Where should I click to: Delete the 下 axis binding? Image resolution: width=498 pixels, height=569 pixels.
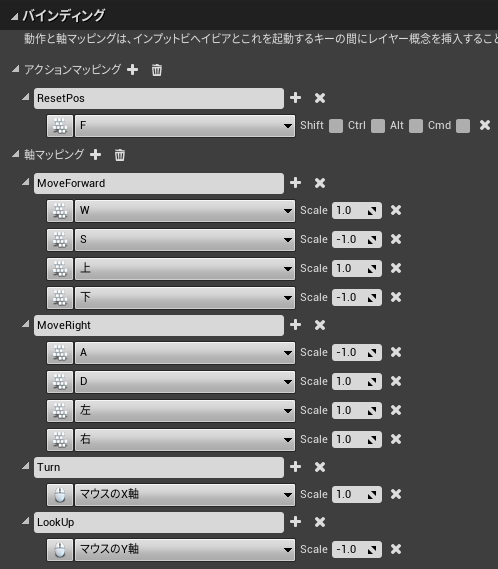(x=396, y=297)
